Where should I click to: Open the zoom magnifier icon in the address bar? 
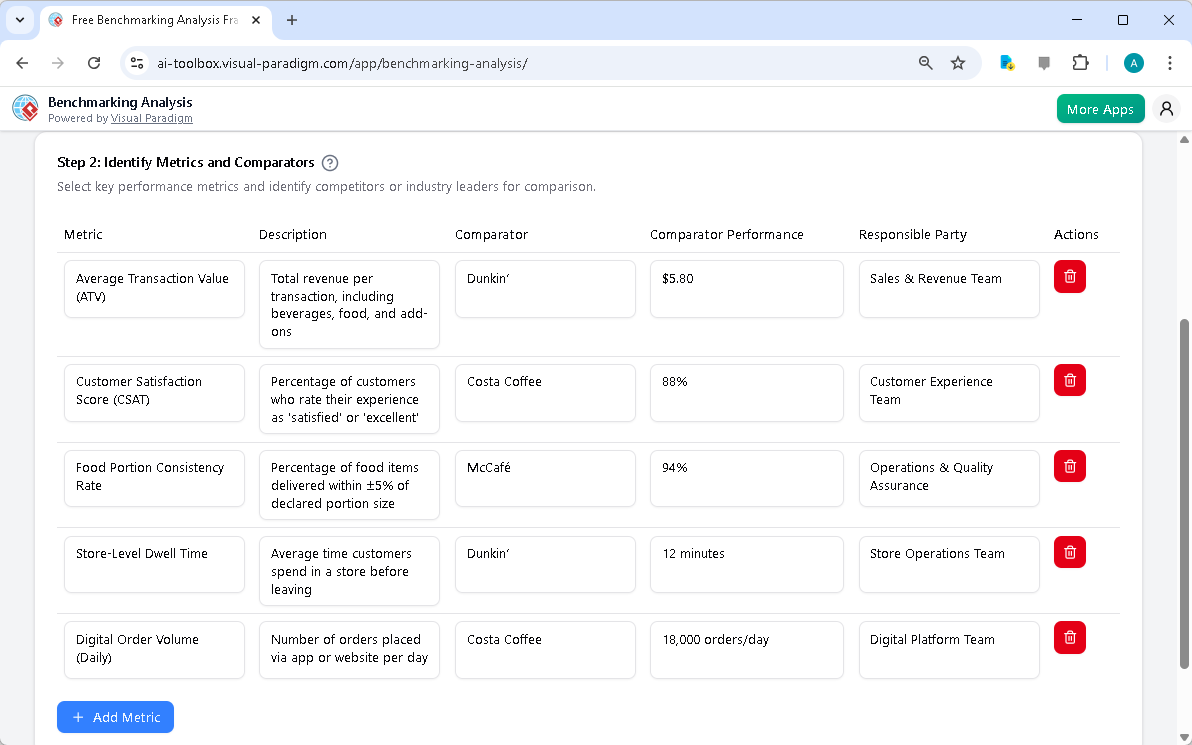point(925,62)
